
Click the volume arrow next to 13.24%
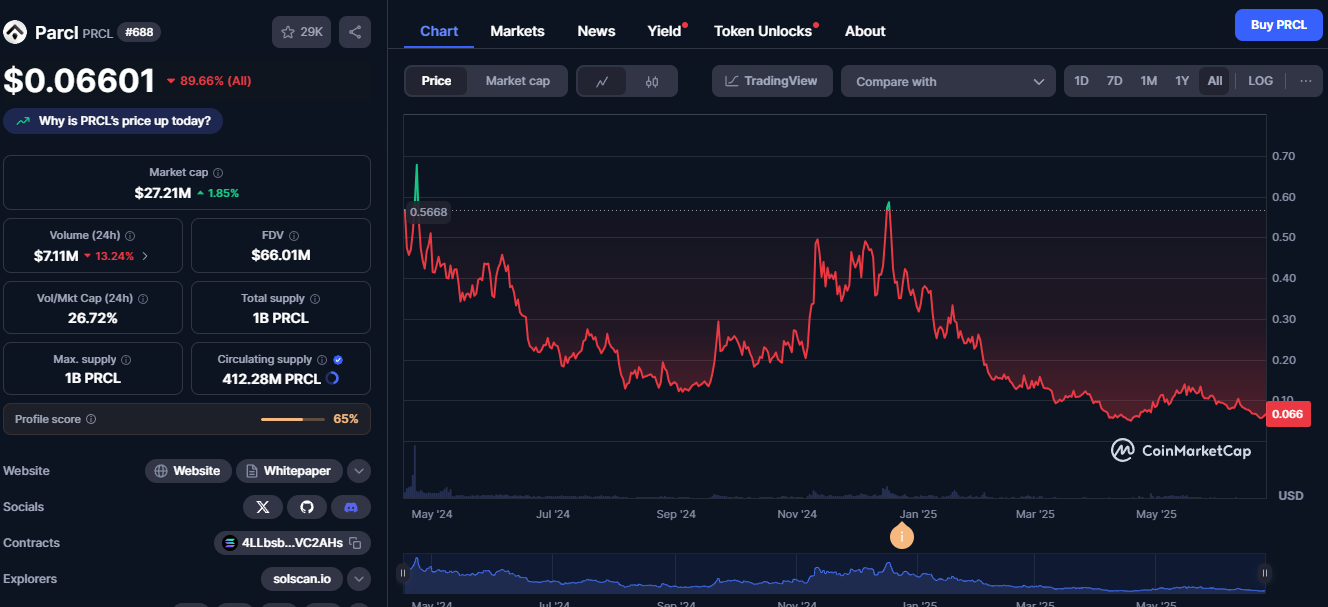pyautogui.click(x=145, y=256)
